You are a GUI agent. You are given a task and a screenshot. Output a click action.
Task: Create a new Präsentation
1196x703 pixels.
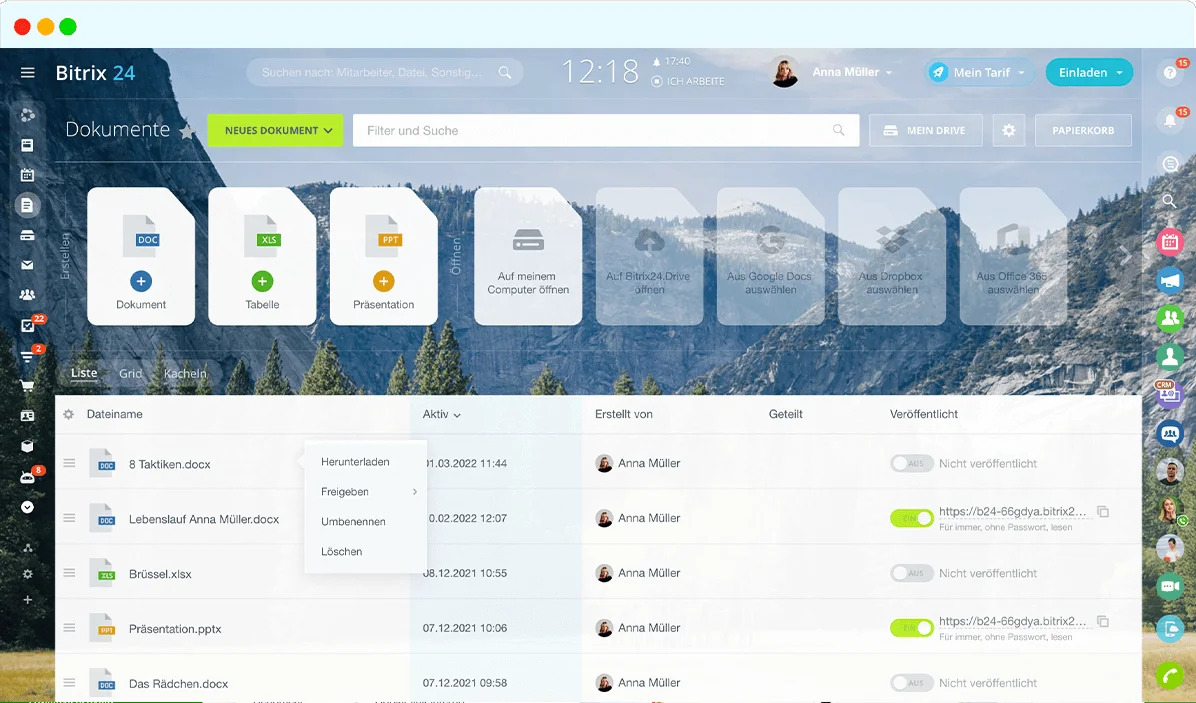[x=384, y=257]
